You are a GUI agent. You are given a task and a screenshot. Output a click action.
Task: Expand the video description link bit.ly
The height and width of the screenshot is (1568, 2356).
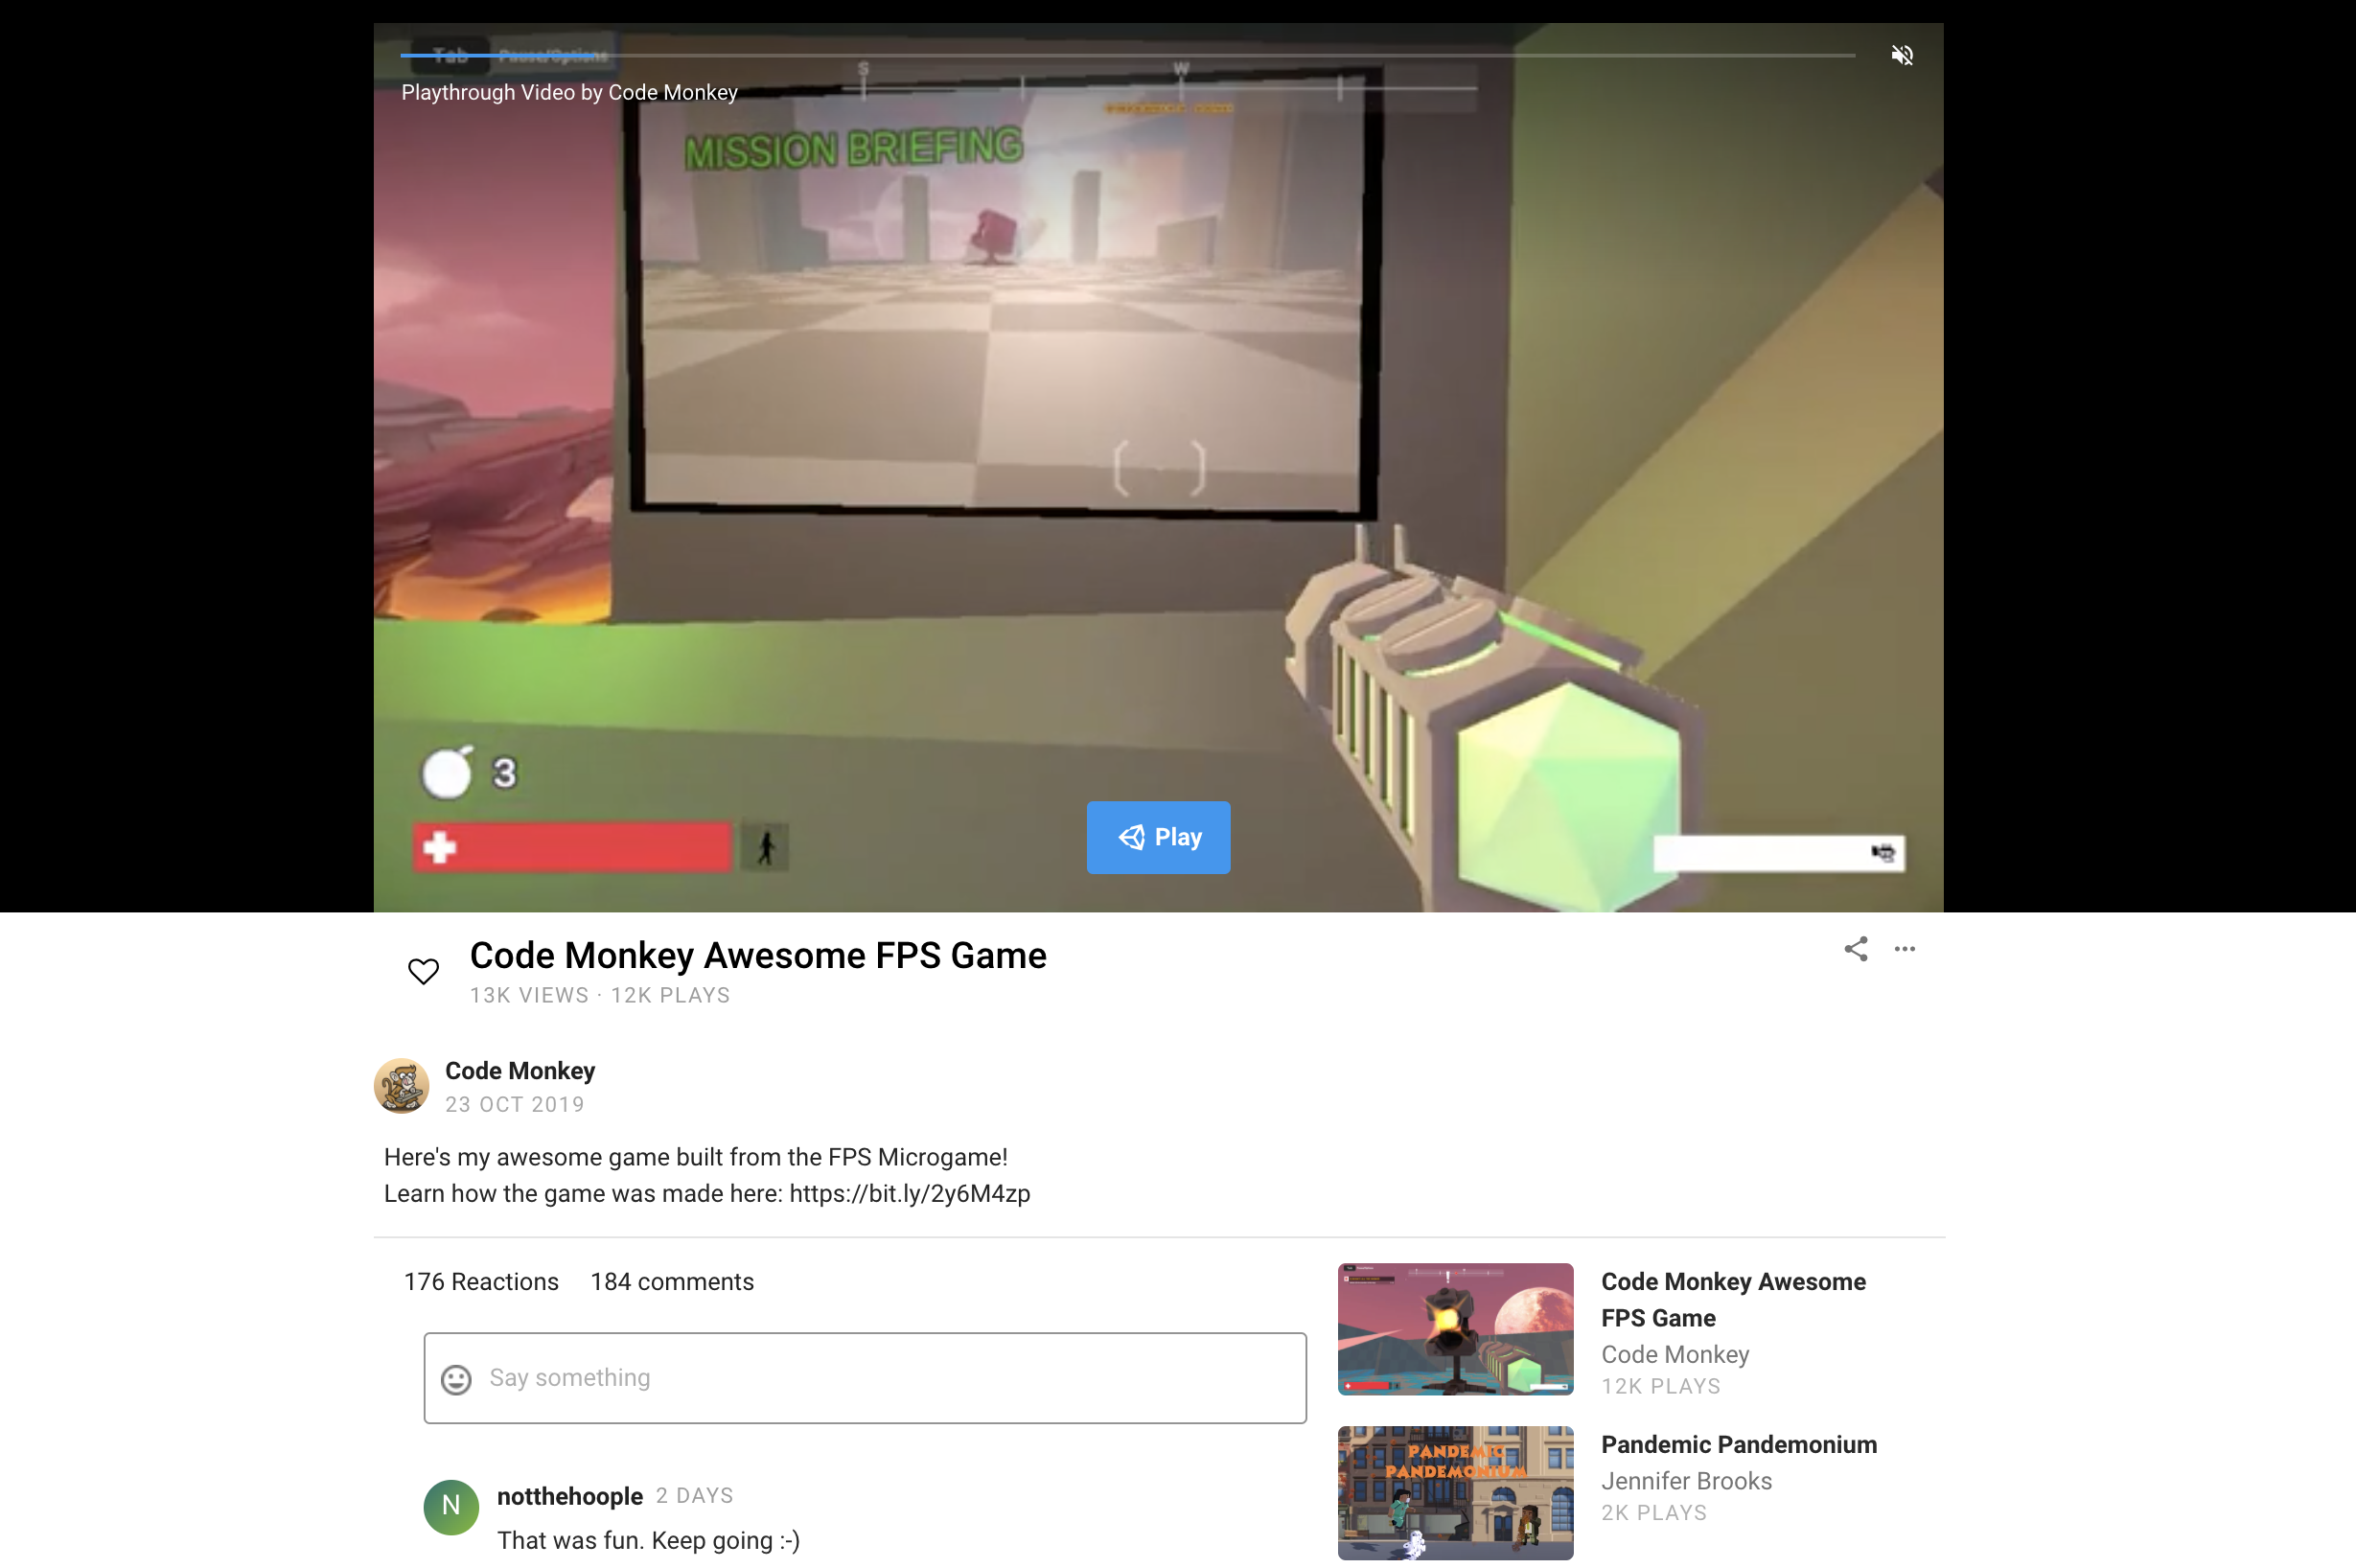pyautogui.click(x=907, y=1195)
